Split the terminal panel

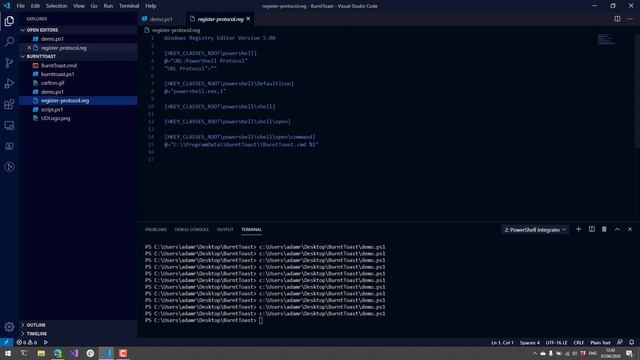point(591,229)
